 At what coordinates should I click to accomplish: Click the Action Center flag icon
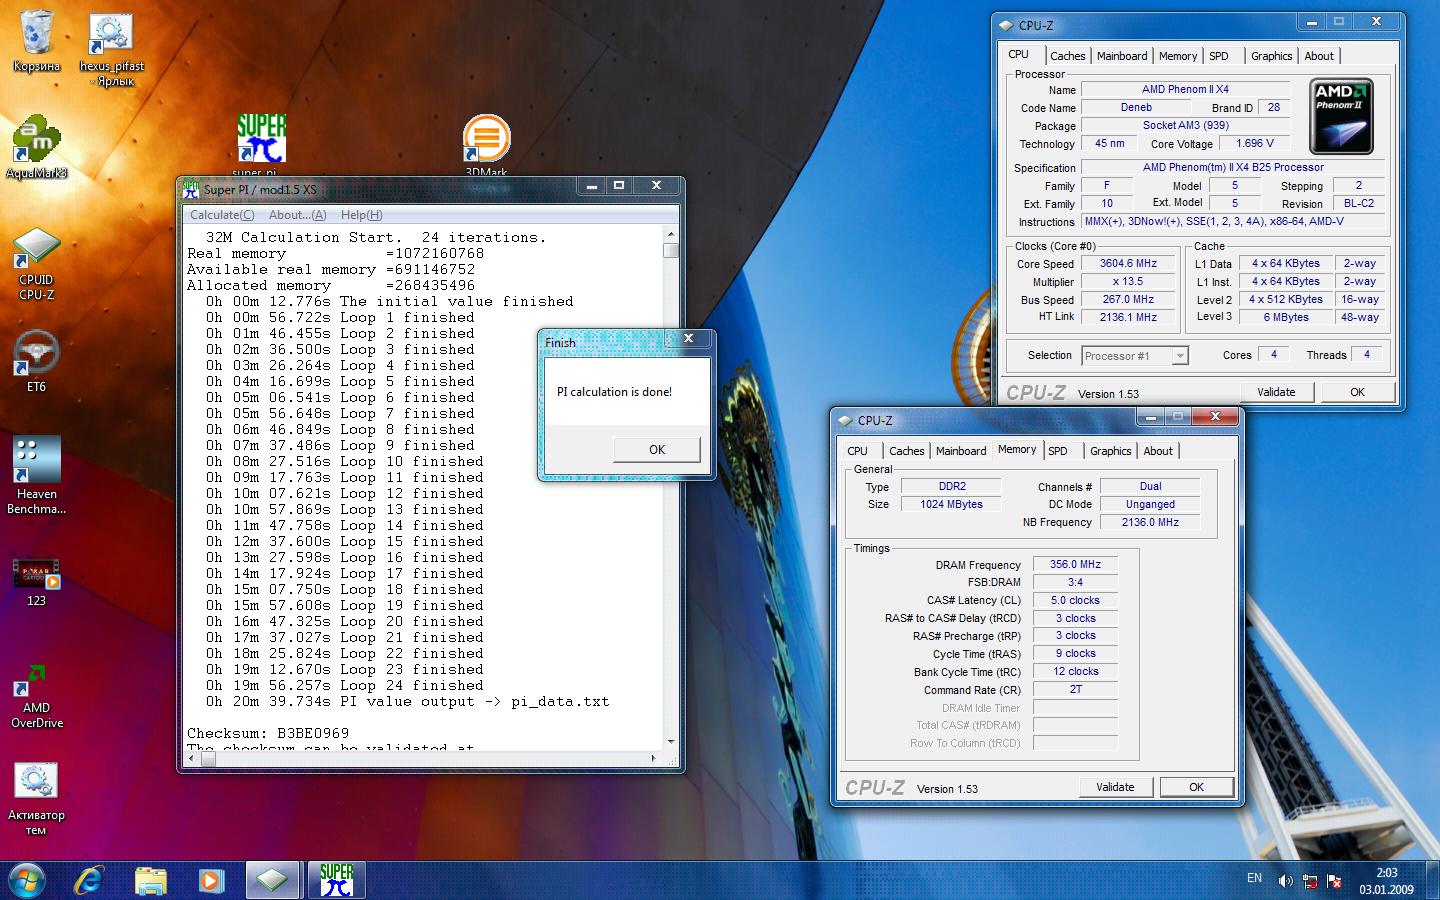1333,881
